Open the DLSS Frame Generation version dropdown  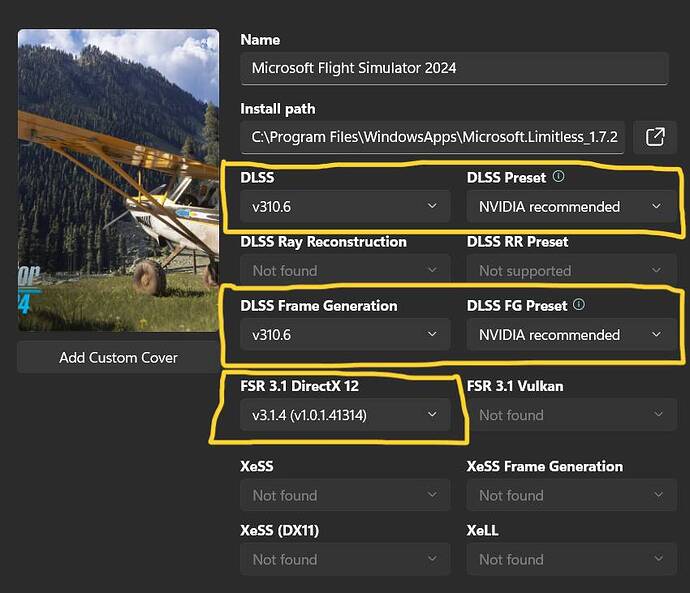[345, 334]
